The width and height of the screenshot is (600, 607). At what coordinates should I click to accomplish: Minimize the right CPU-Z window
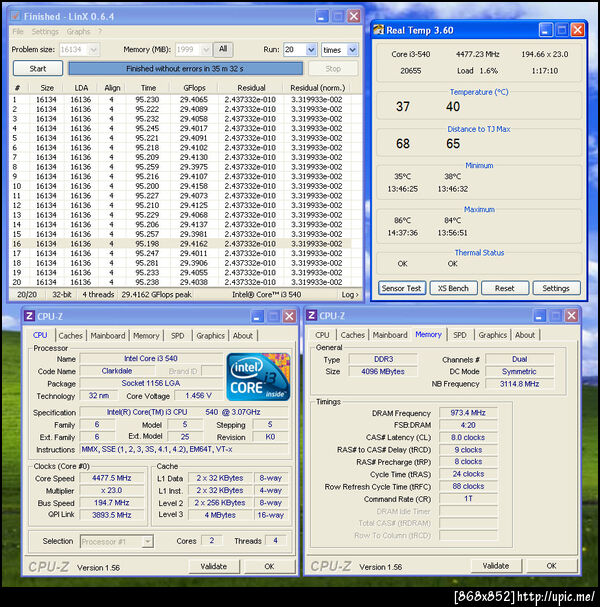[x=539, y=316]
